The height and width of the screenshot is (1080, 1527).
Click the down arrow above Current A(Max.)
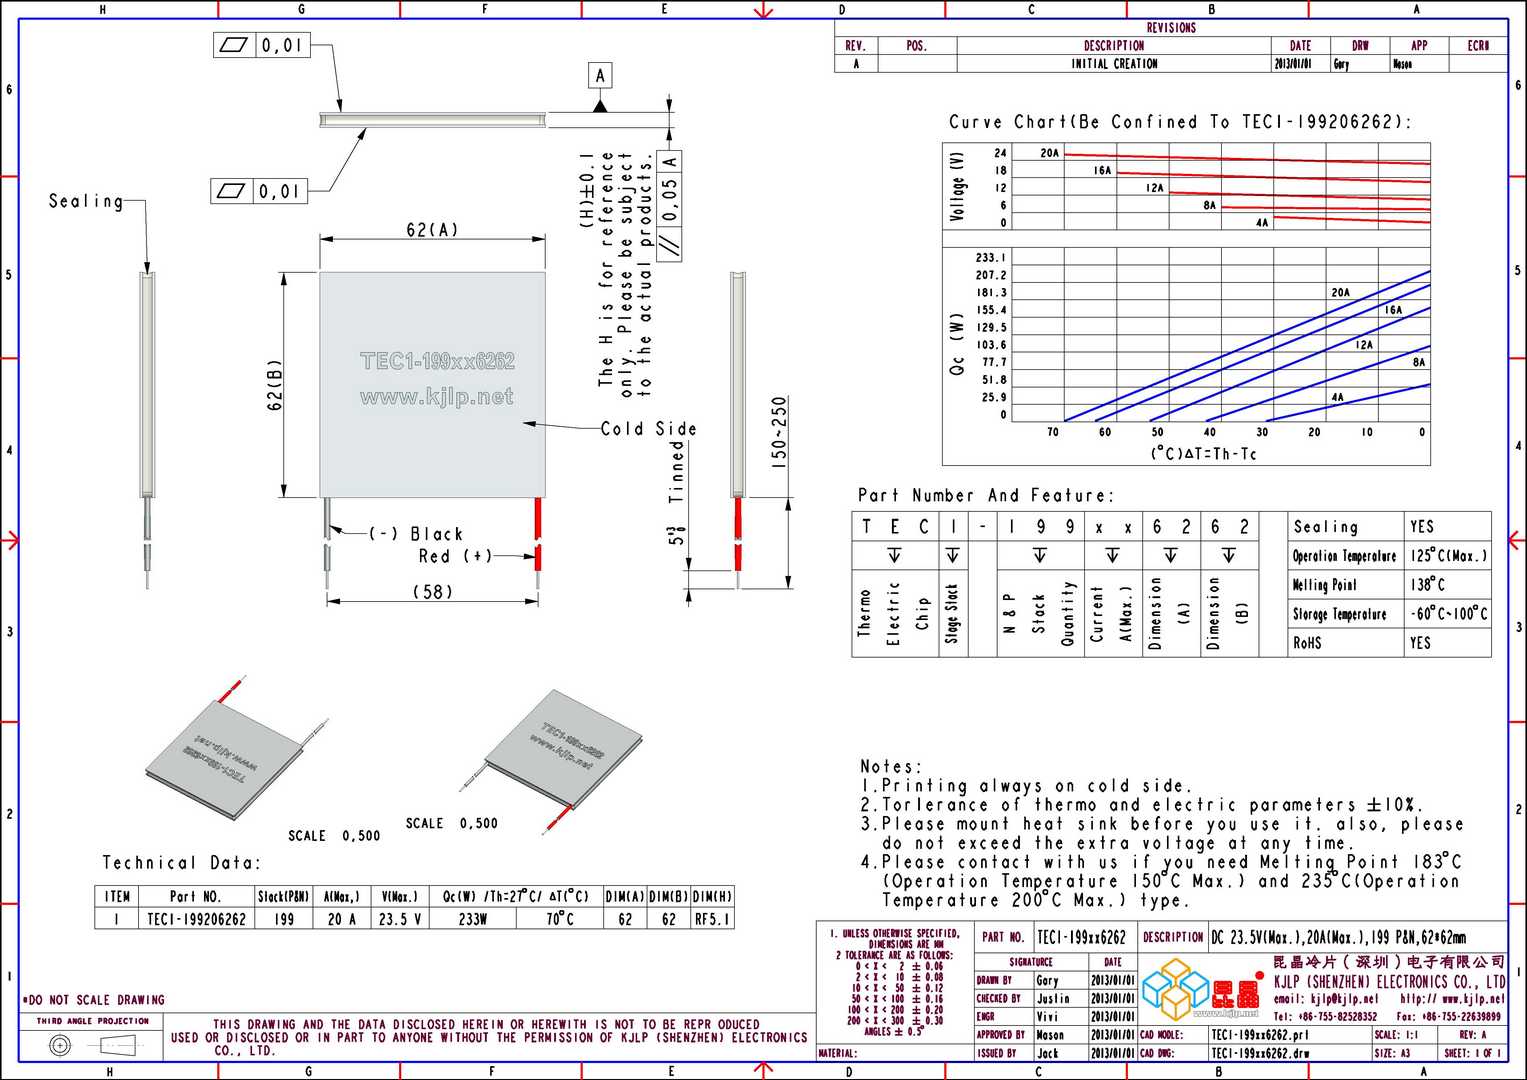click(1112, 554)
